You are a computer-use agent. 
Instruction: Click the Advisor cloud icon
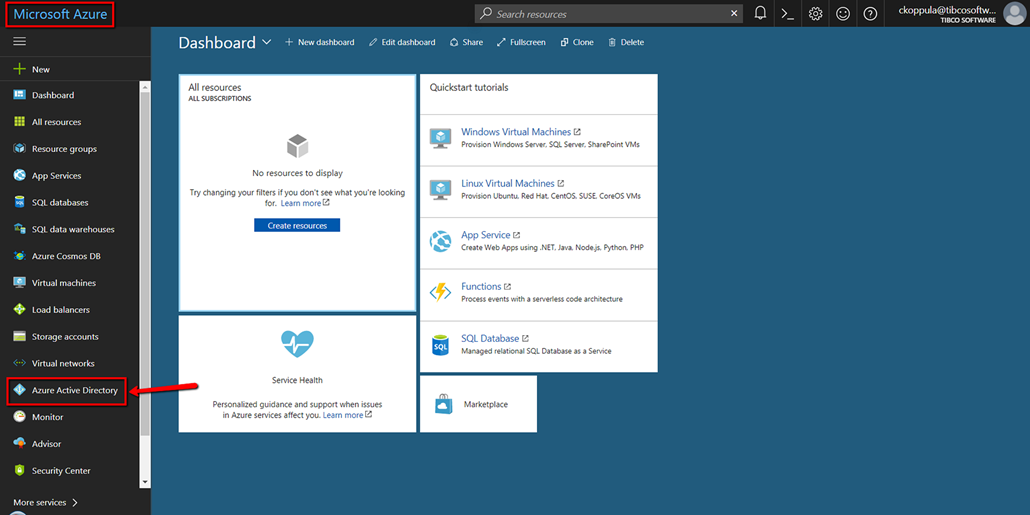pos(20,444)
